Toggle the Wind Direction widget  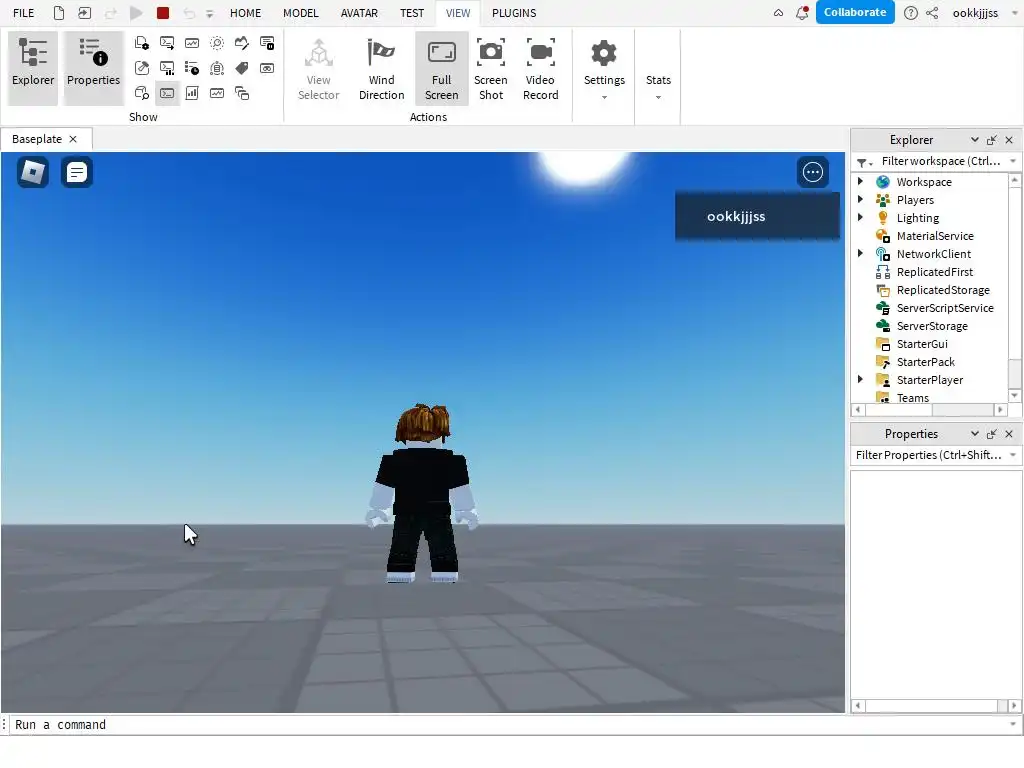381,69
